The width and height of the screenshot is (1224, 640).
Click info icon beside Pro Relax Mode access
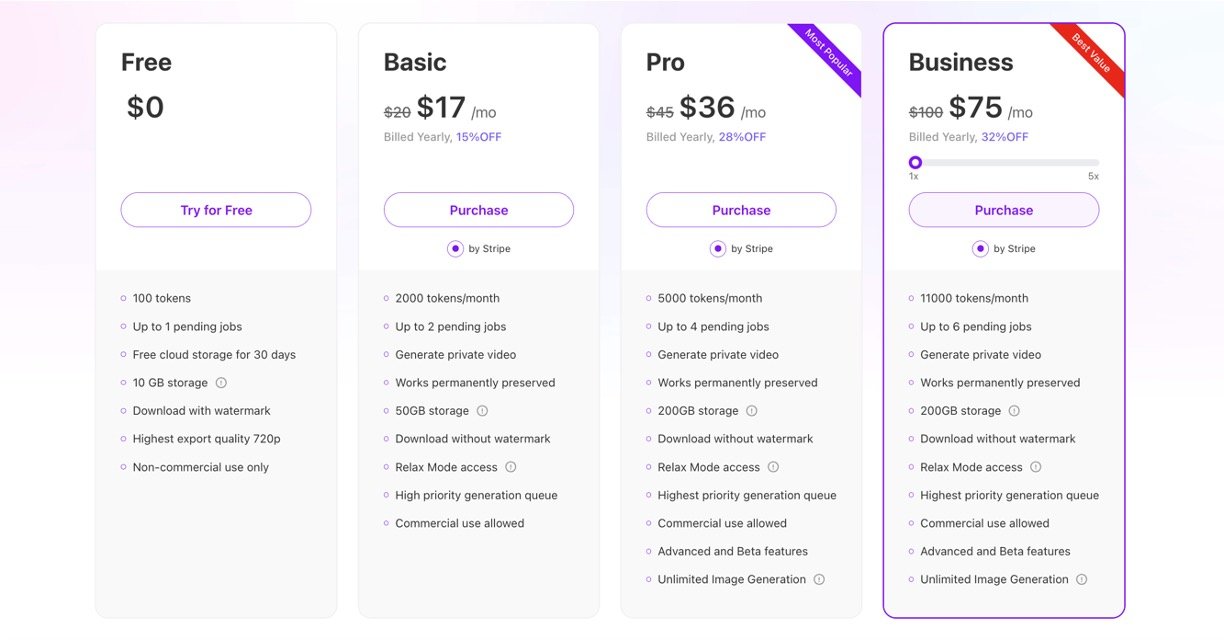[x=773, y=467]
